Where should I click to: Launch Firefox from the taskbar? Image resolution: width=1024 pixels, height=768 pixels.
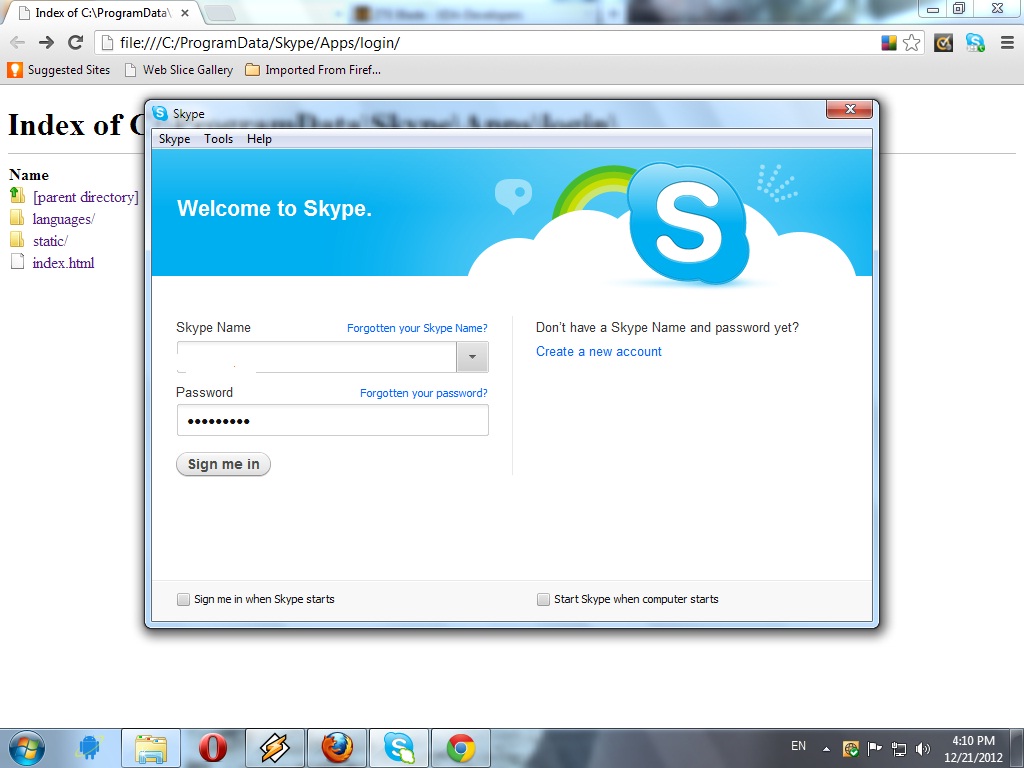(x=337, y=748)
